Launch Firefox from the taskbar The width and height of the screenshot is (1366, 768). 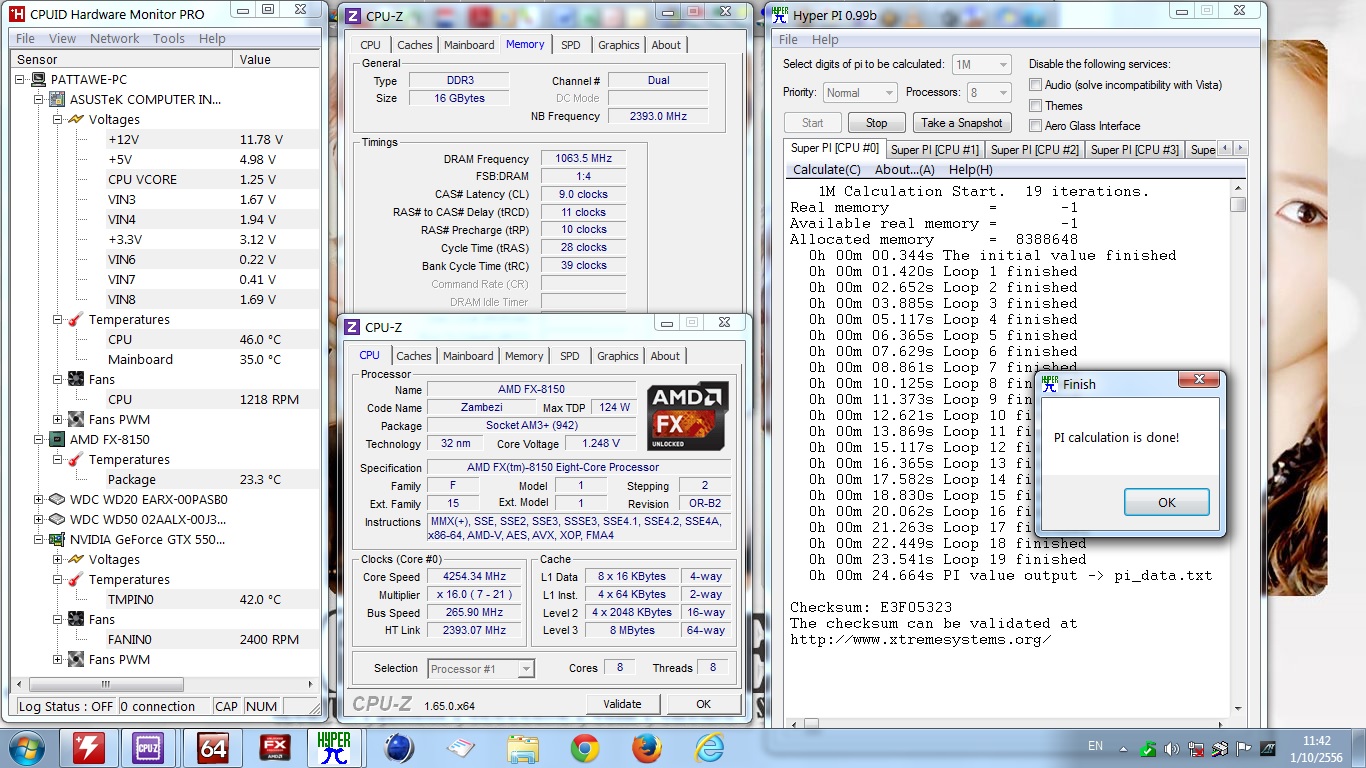[x=647, y=747]
